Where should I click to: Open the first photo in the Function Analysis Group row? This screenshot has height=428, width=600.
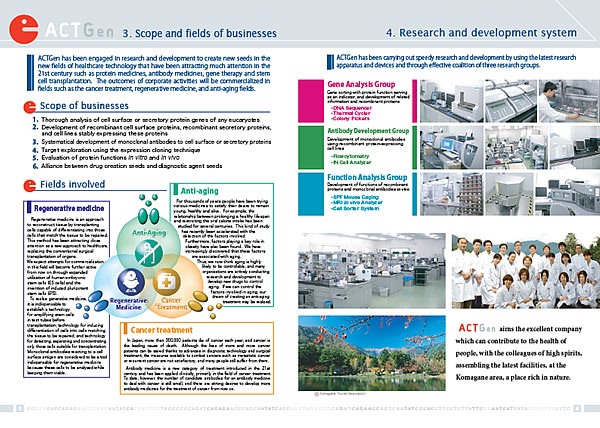point(452,194)
